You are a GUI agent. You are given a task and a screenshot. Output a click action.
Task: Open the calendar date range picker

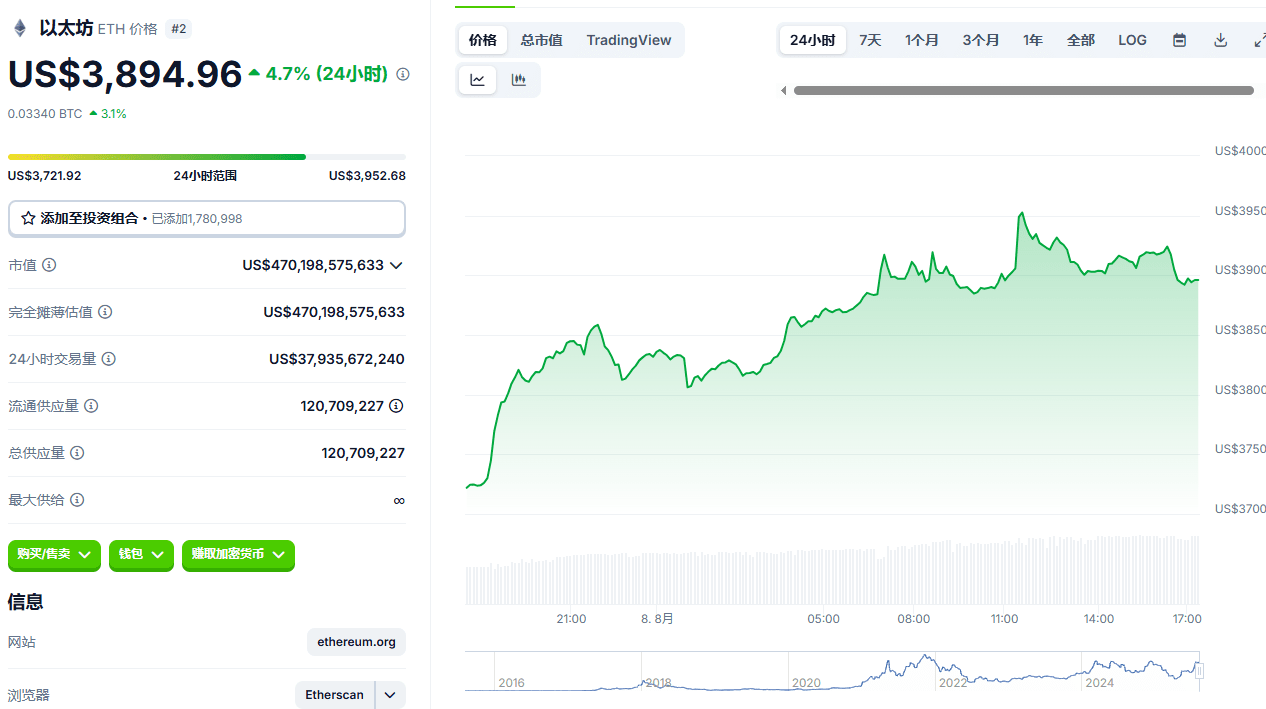[x=1180, y=40]
